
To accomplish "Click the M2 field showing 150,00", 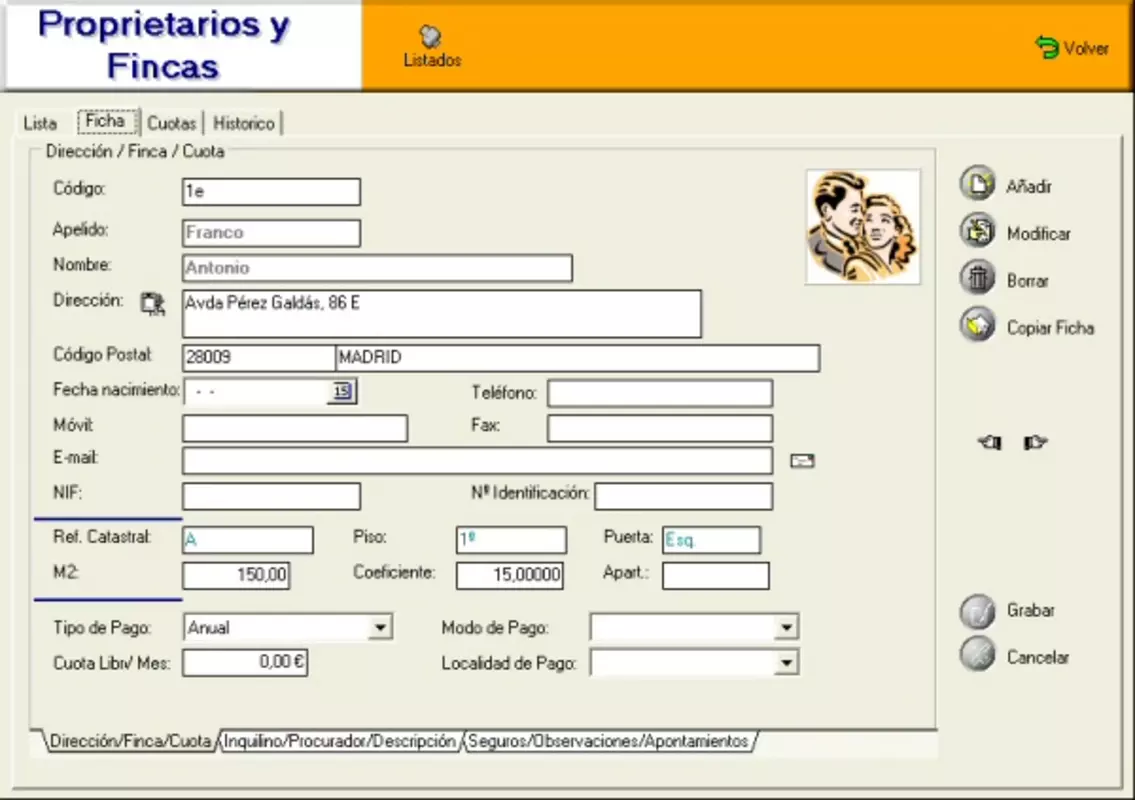I will (x=236, y=576).
